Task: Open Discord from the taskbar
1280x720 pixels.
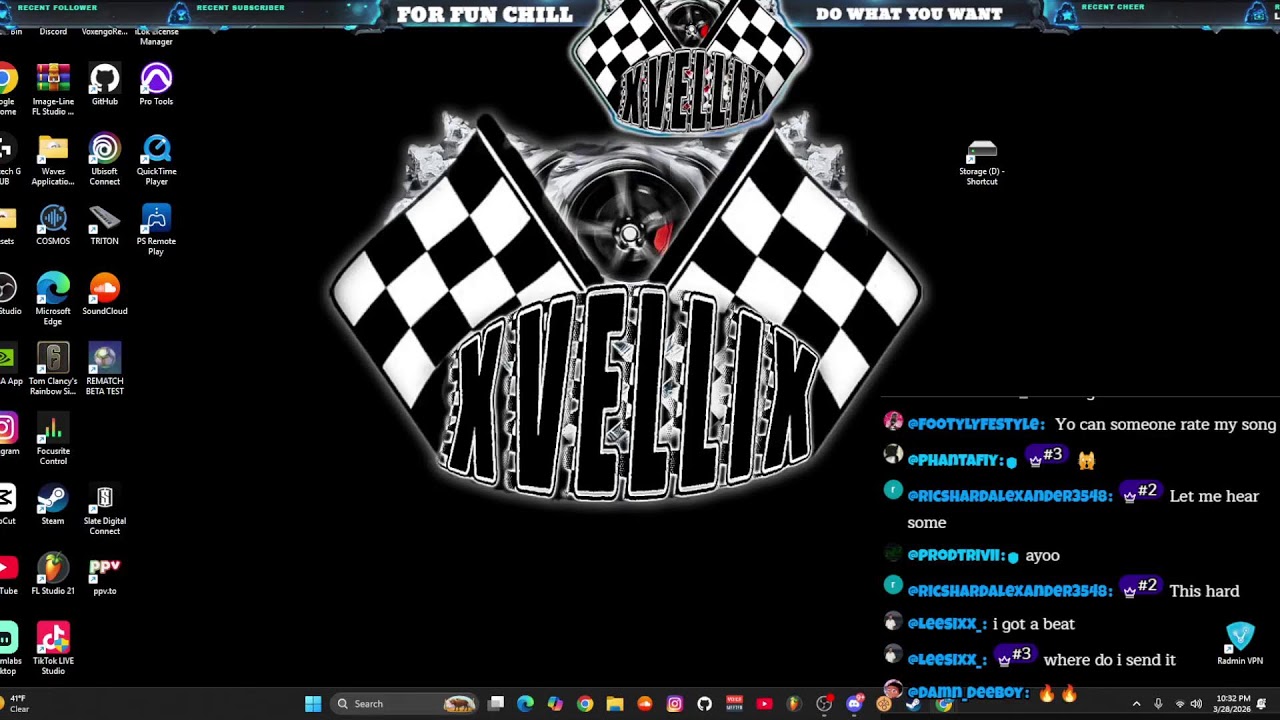Action: [x=854, y=704]
